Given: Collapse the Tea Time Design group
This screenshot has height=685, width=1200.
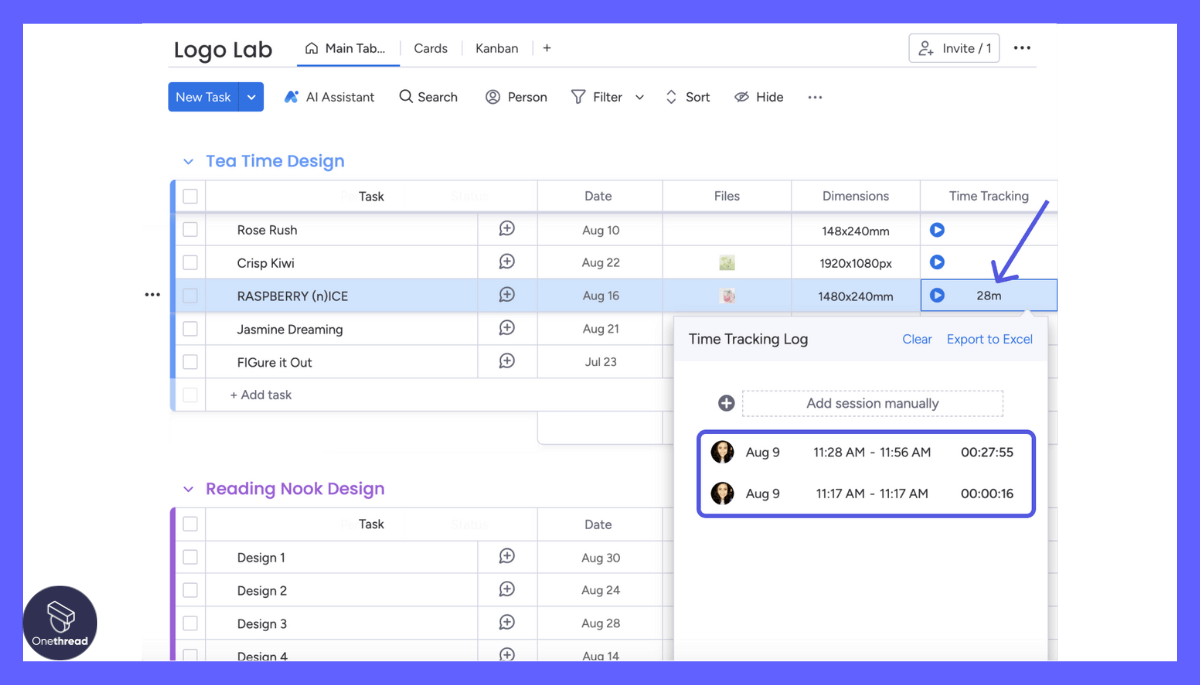Looking at the screenshot, I should (x=188, y=160).
